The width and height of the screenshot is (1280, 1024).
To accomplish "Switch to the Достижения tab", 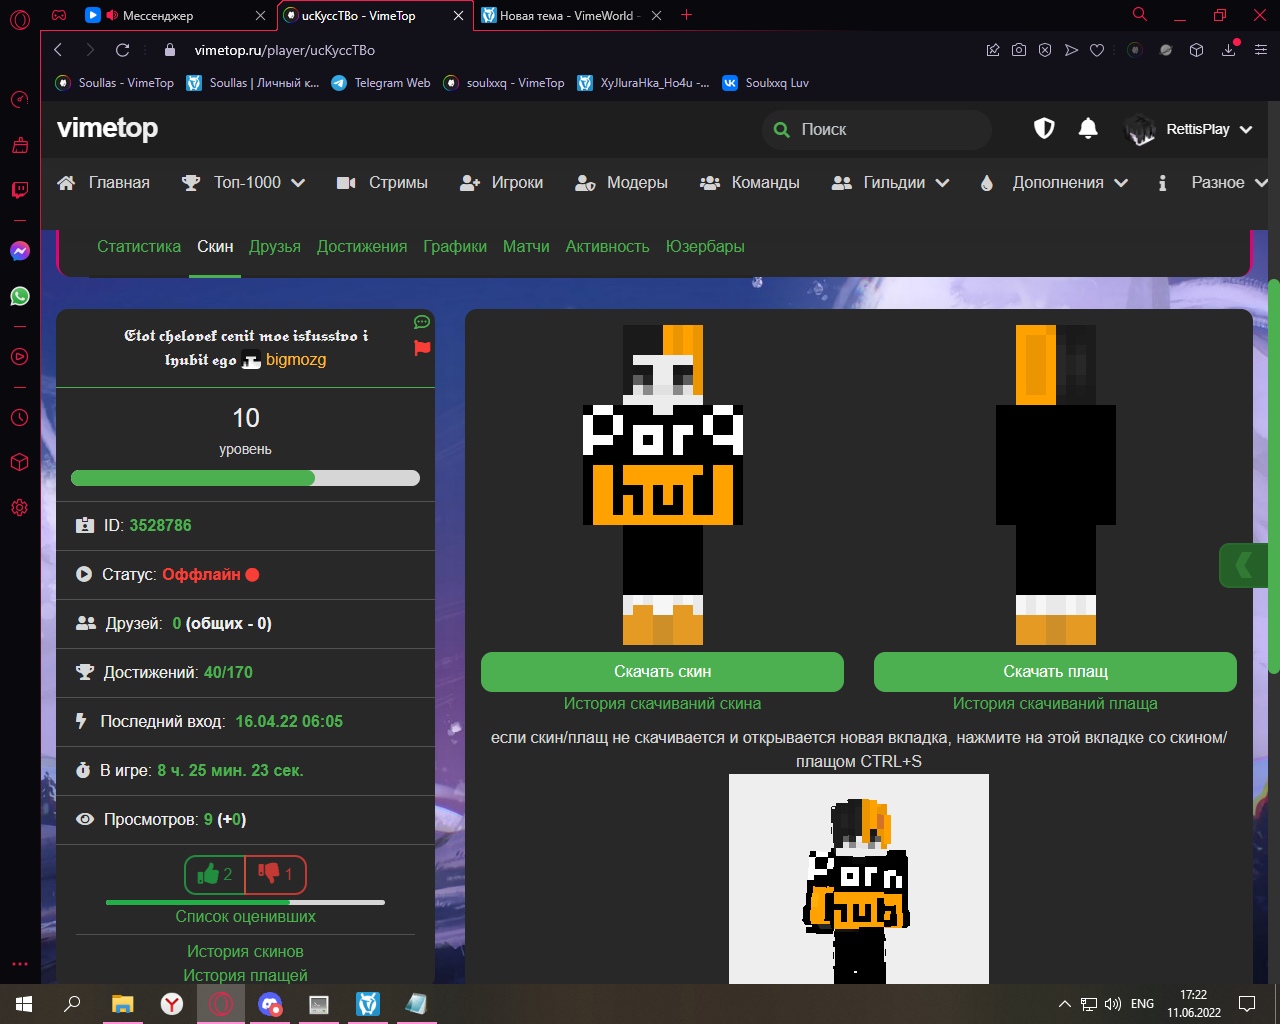I will [x=362, y=247].
